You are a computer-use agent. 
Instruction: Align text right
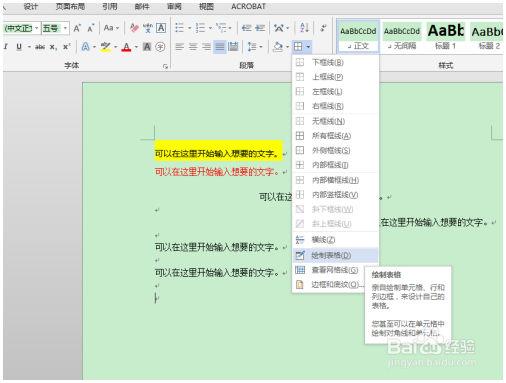pos(206,47)
